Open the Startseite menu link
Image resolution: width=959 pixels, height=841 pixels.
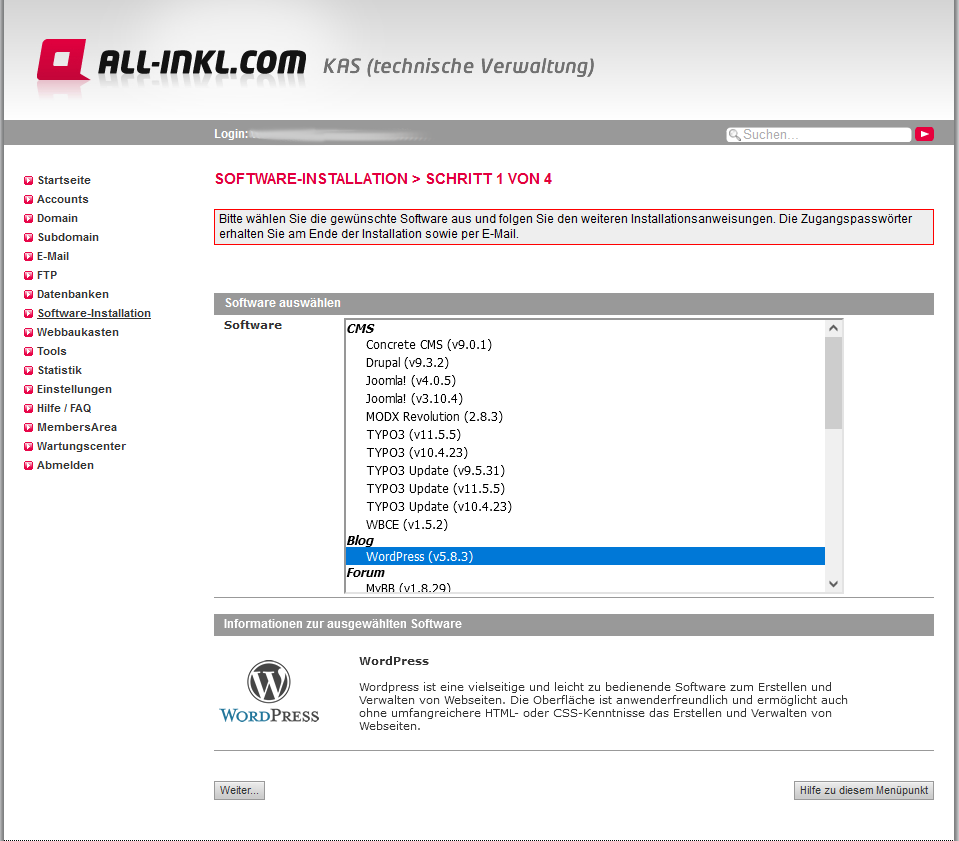pyautogui.click(x=64, y=180)
